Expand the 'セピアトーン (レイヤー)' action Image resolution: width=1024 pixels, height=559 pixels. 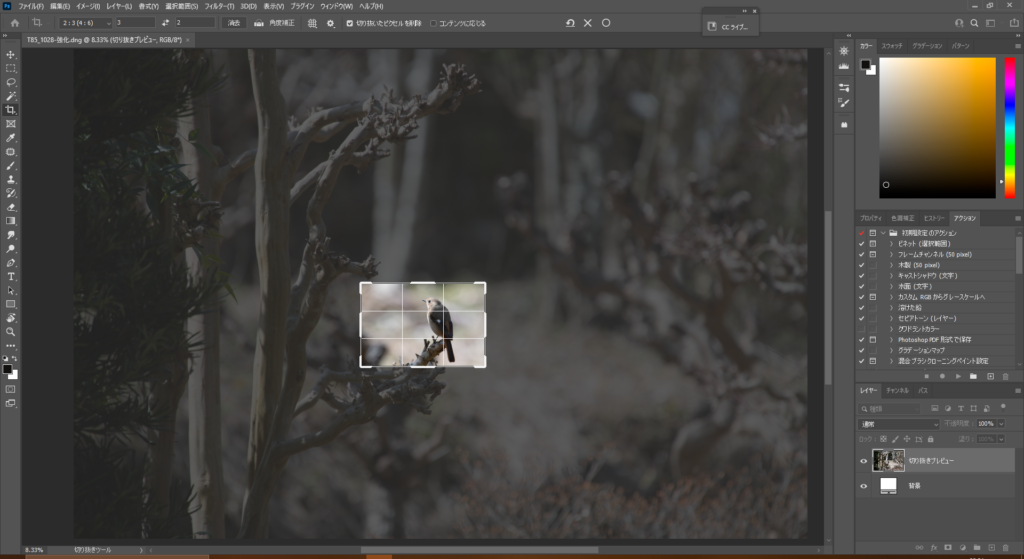[x=891, y=317]
